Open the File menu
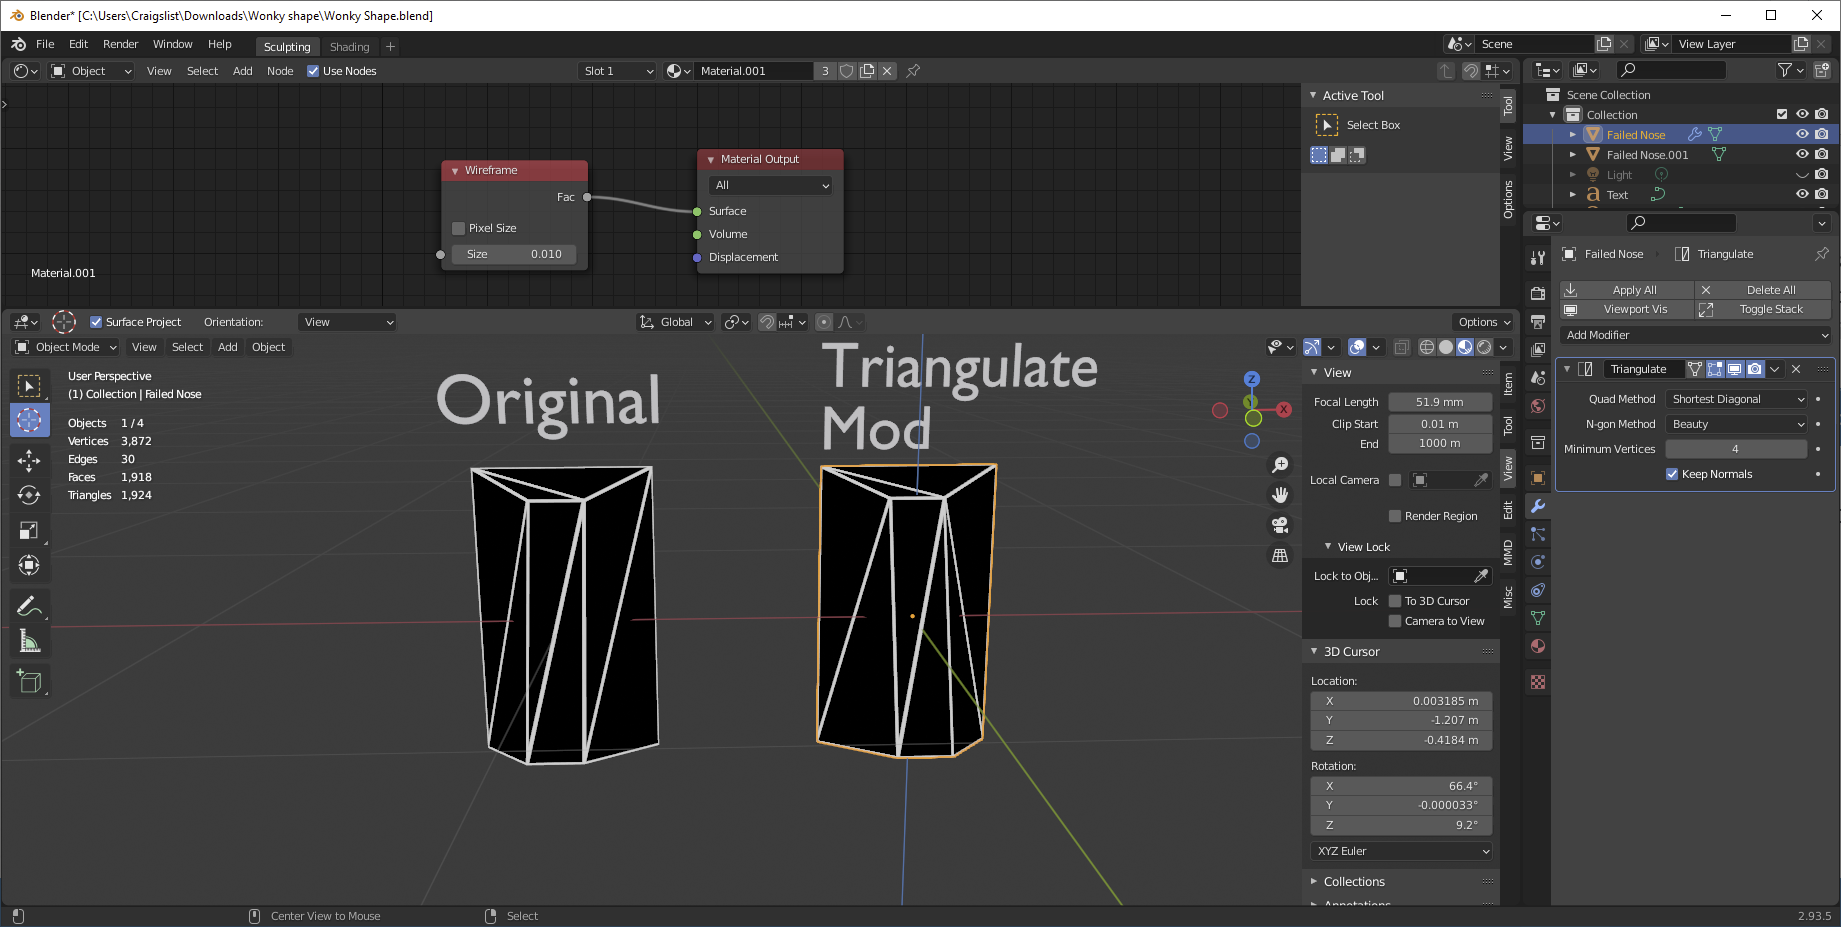 click(45, 44)
